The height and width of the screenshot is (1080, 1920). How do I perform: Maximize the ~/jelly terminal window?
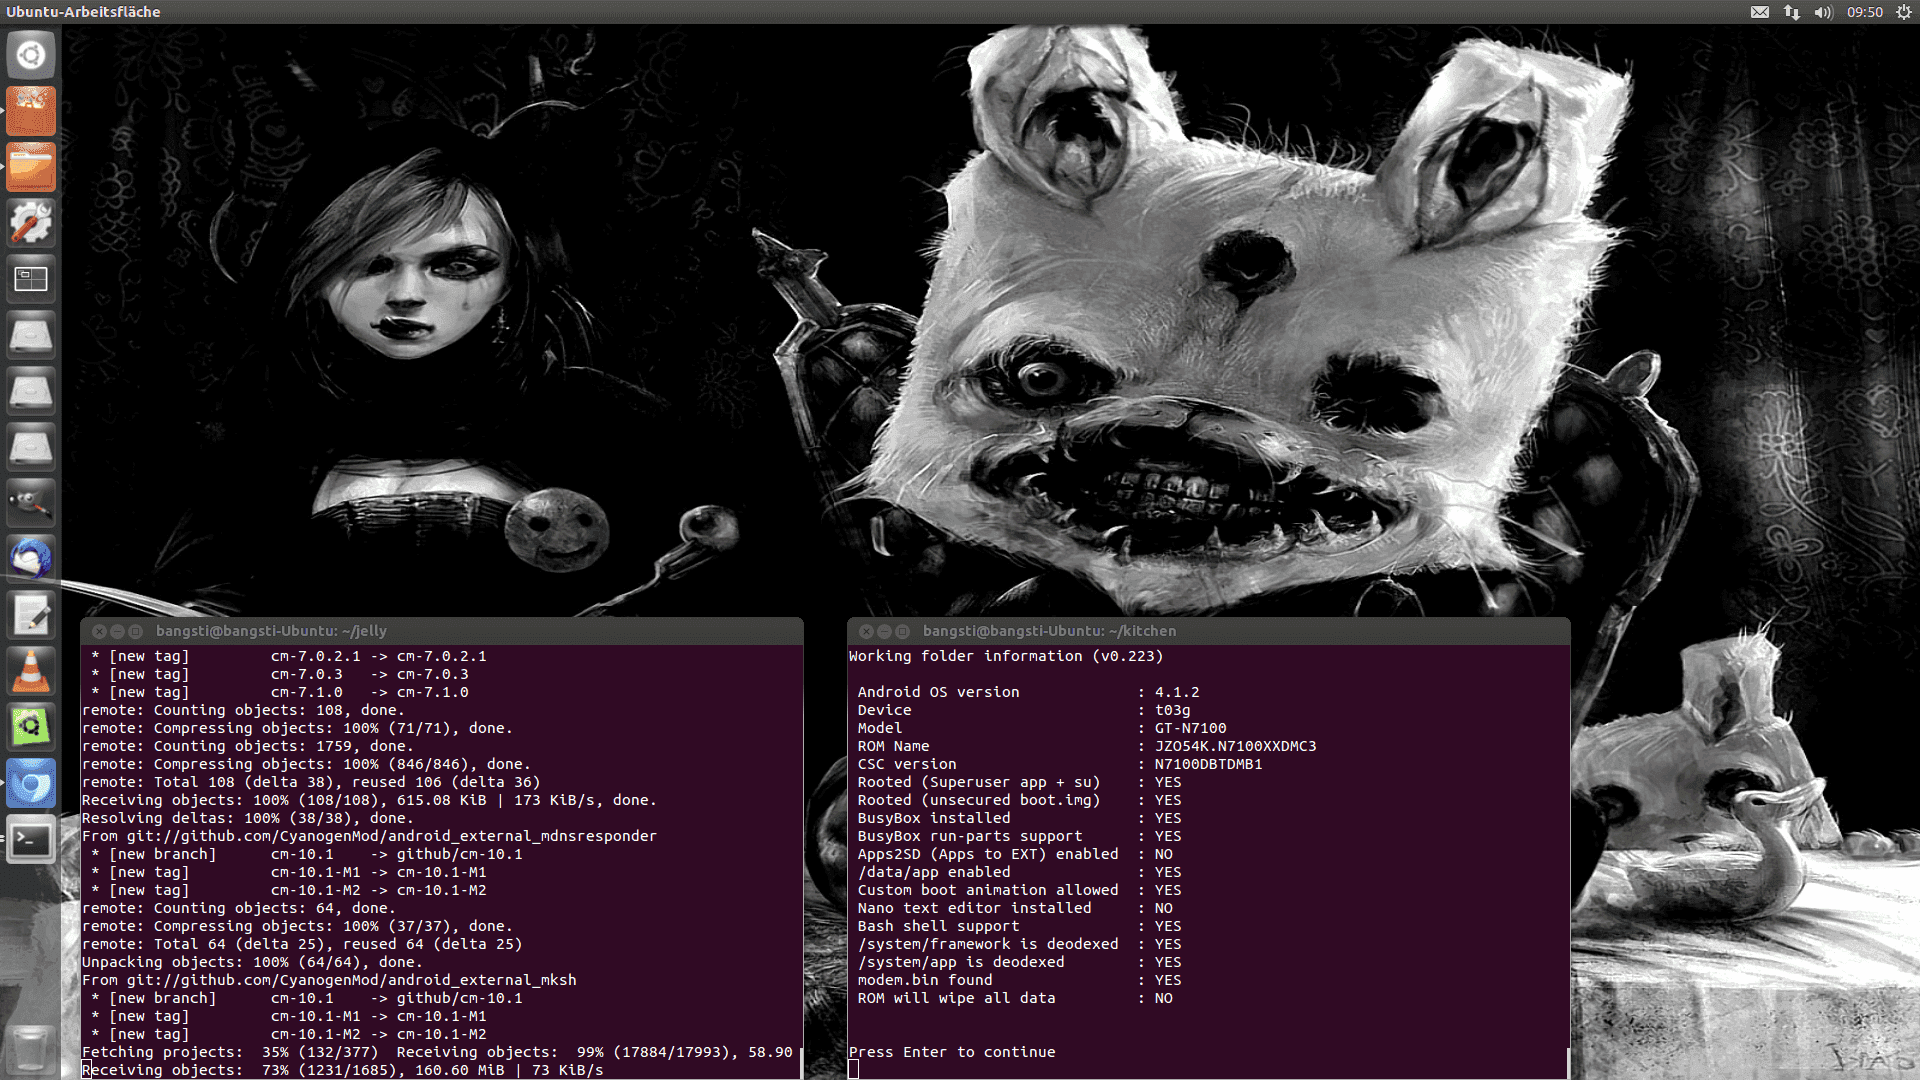pyautogui.click(x=135, y=631)
